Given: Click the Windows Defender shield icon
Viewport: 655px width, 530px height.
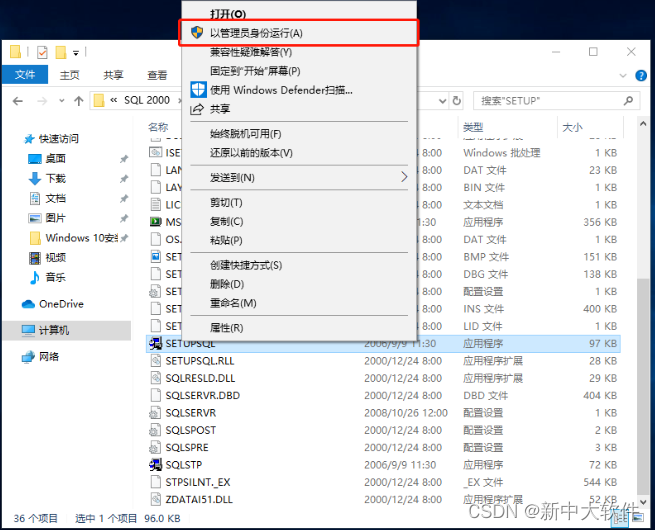Looking at the screenshot, I should pyautogui.click(x=198, y=90).
